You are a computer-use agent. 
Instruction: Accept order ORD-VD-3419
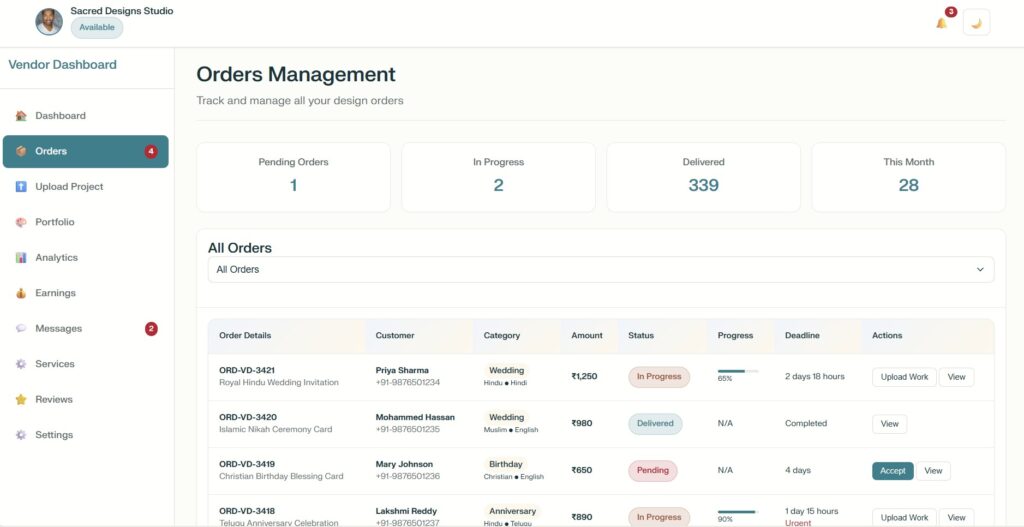(892, 471)
